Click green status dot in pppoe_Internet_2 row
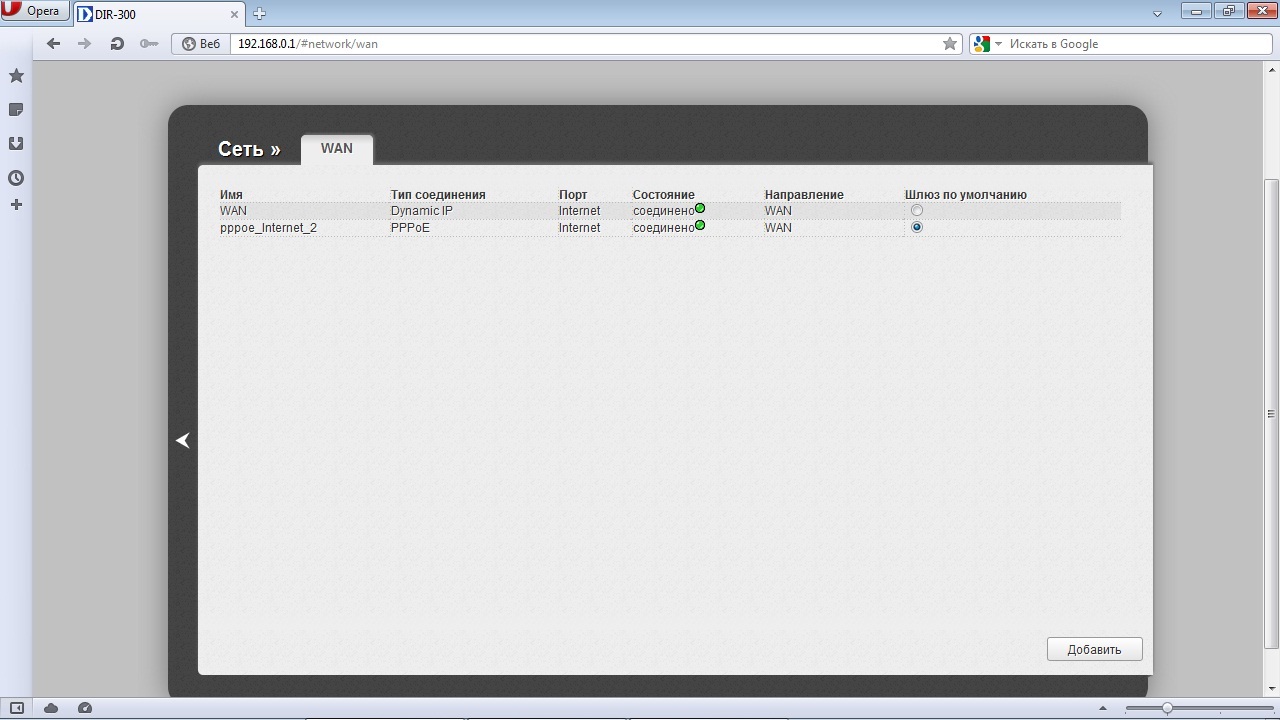Viewport: 1280px width, 720px height. point(700,225)
